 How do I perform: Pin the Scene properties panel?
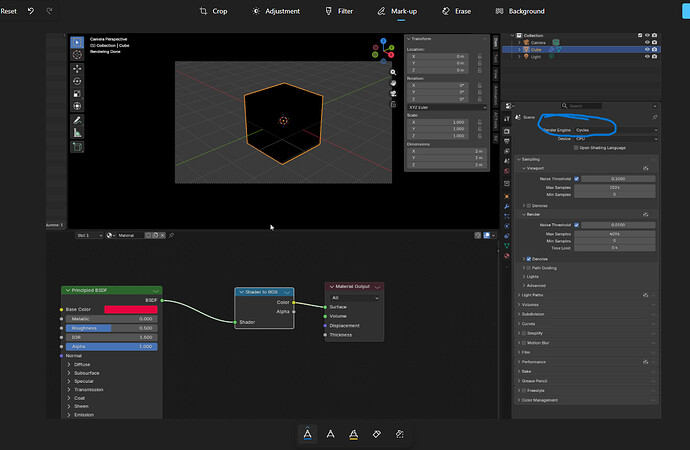click(x=654, y=117)
